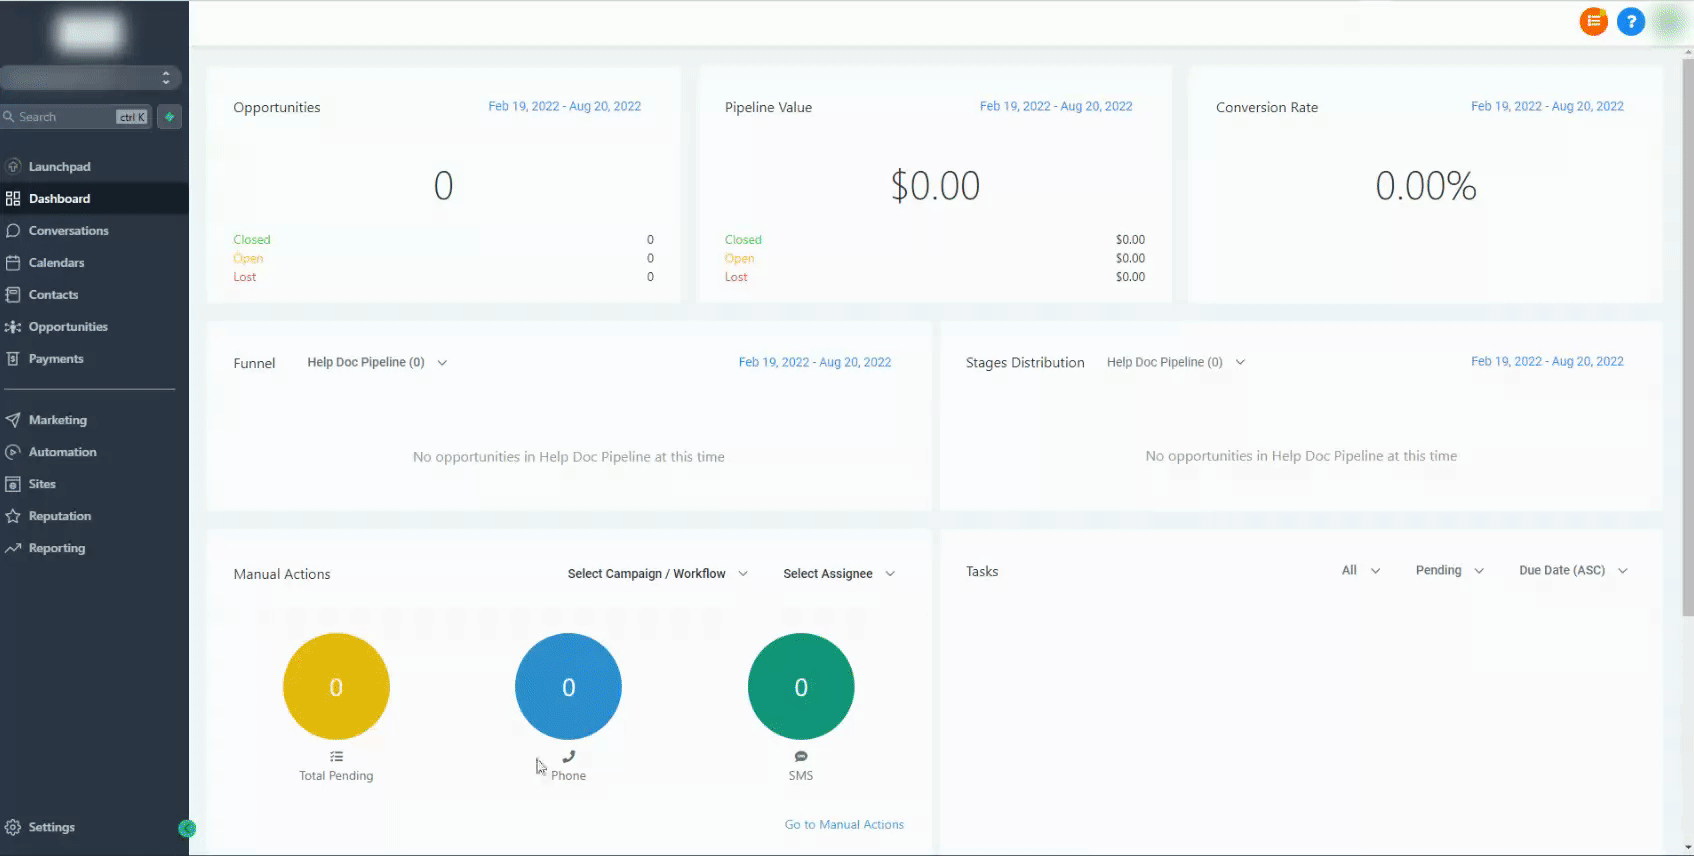Click the Open label in Opportunities card

pyautogui.click(x=248, y=258)
